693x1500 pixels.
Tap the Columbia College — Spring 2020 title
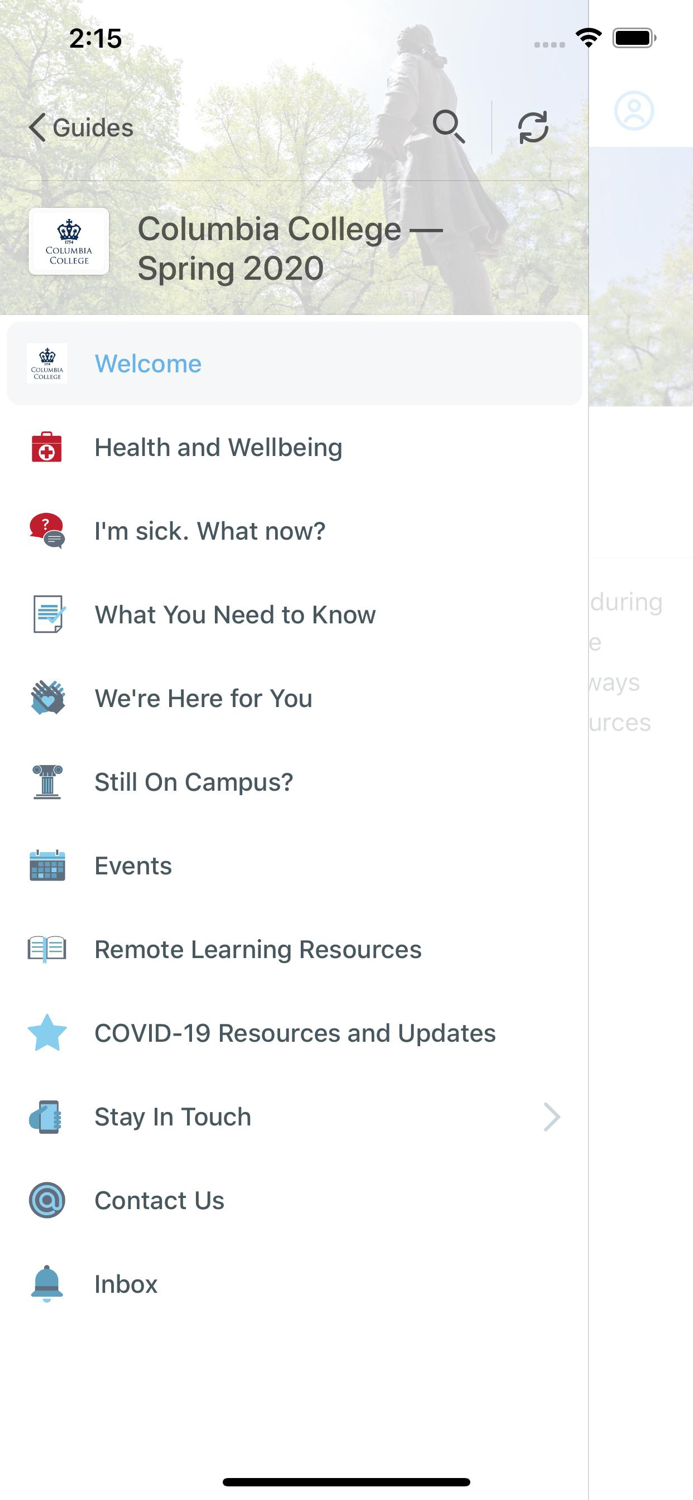289,248
